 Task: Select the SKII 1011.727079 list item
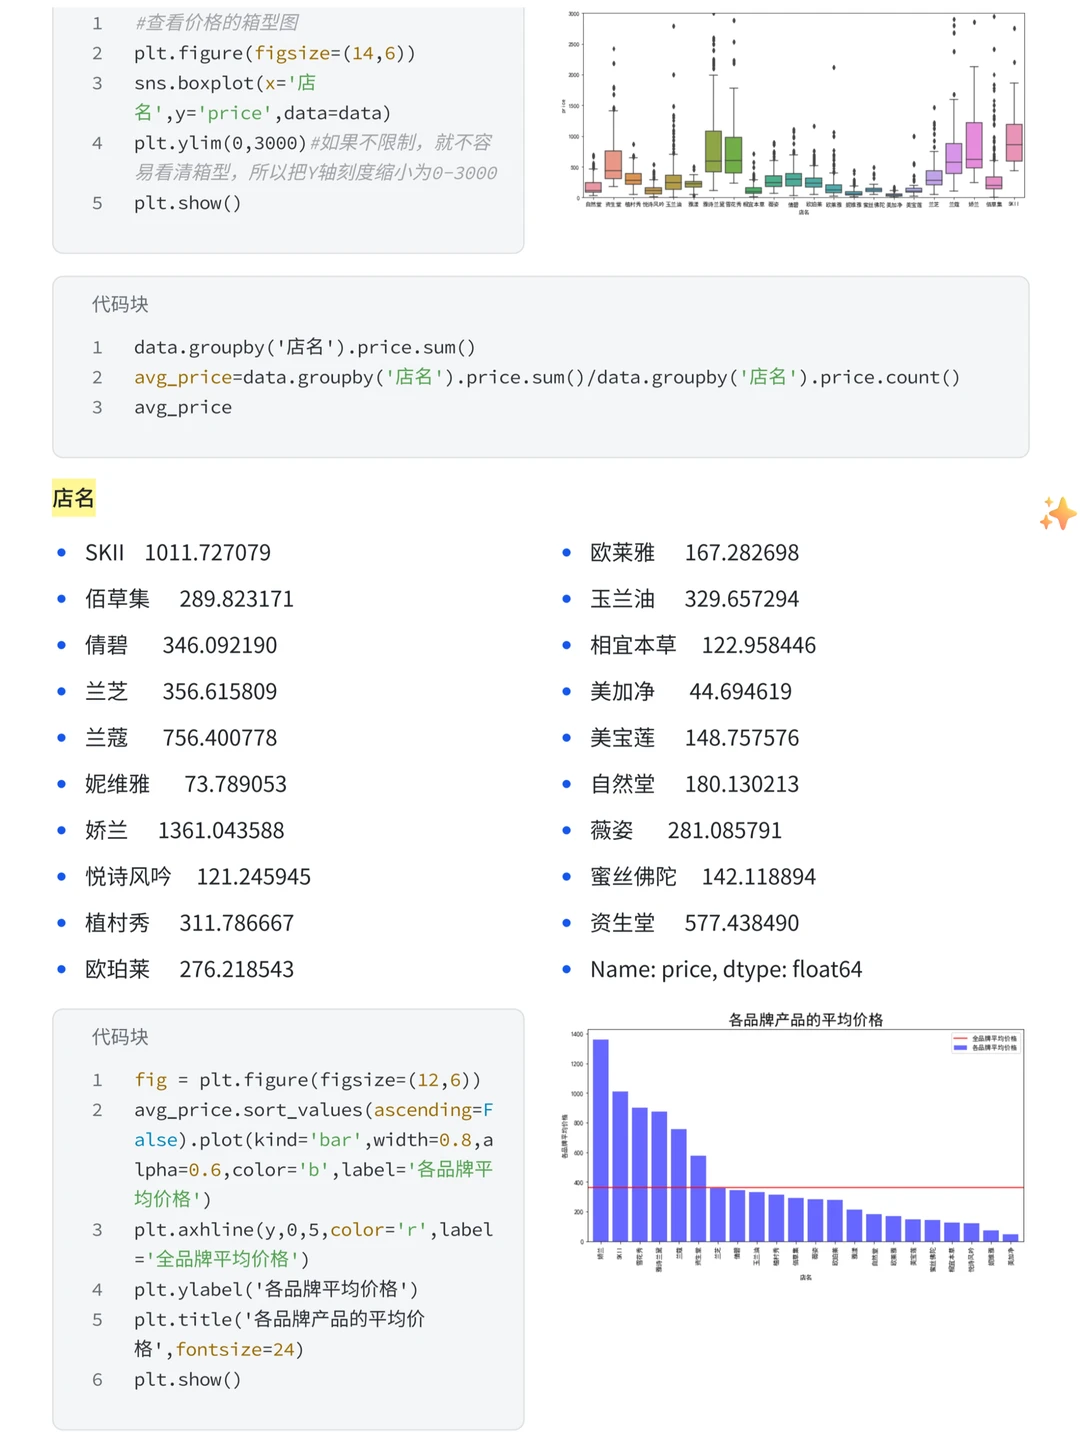(x=178, y=553)
